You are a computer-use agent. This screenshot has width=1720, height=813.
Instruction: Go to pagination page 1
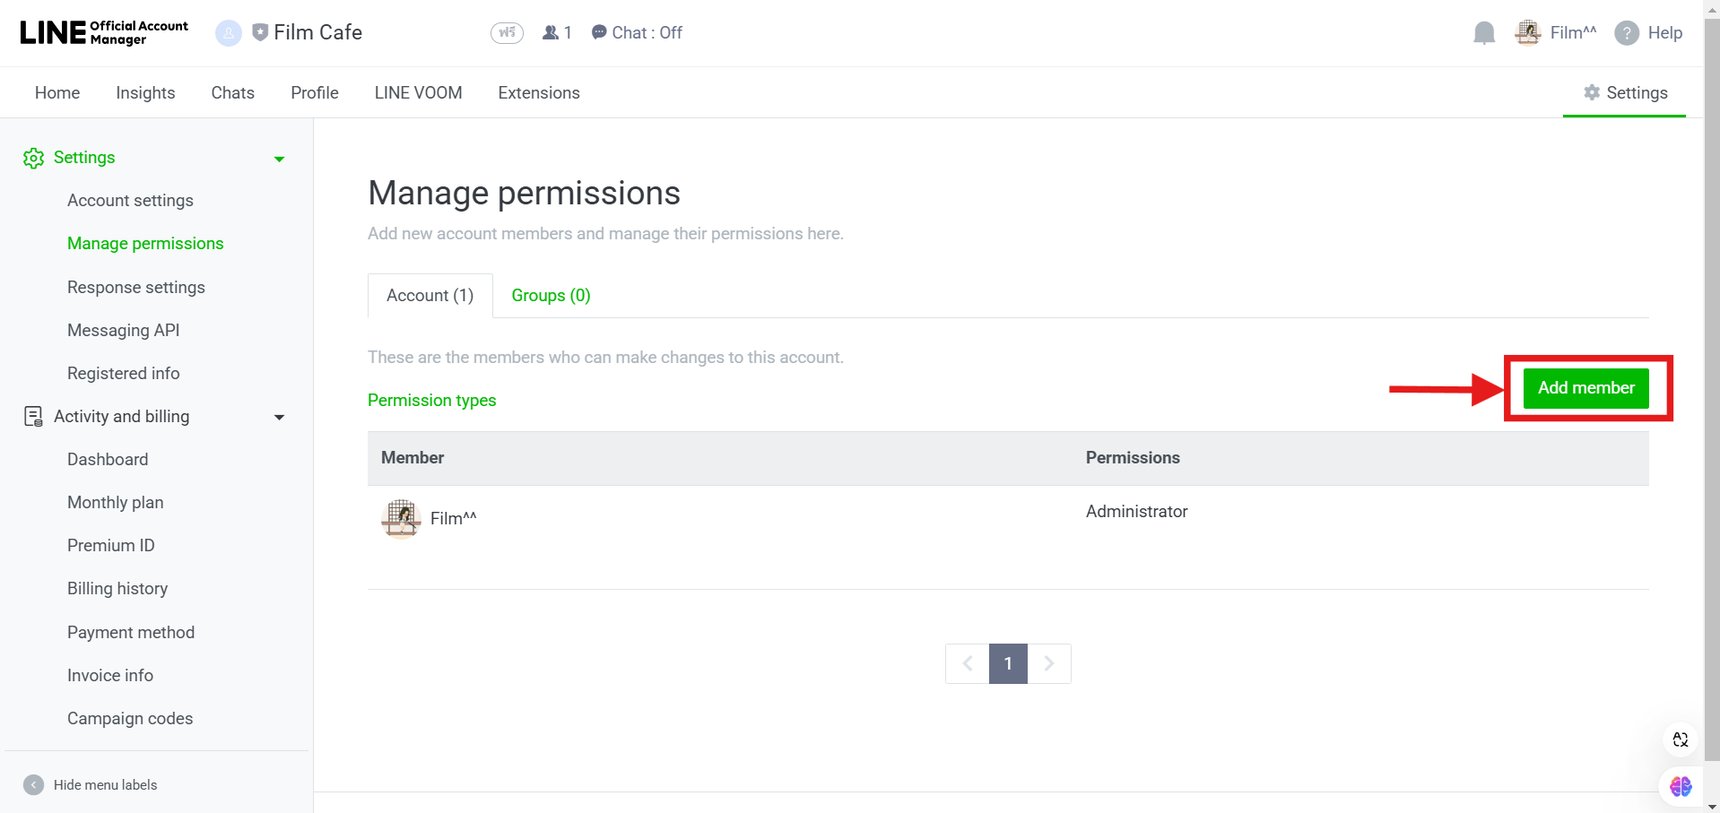click(x=1008, y=664)
